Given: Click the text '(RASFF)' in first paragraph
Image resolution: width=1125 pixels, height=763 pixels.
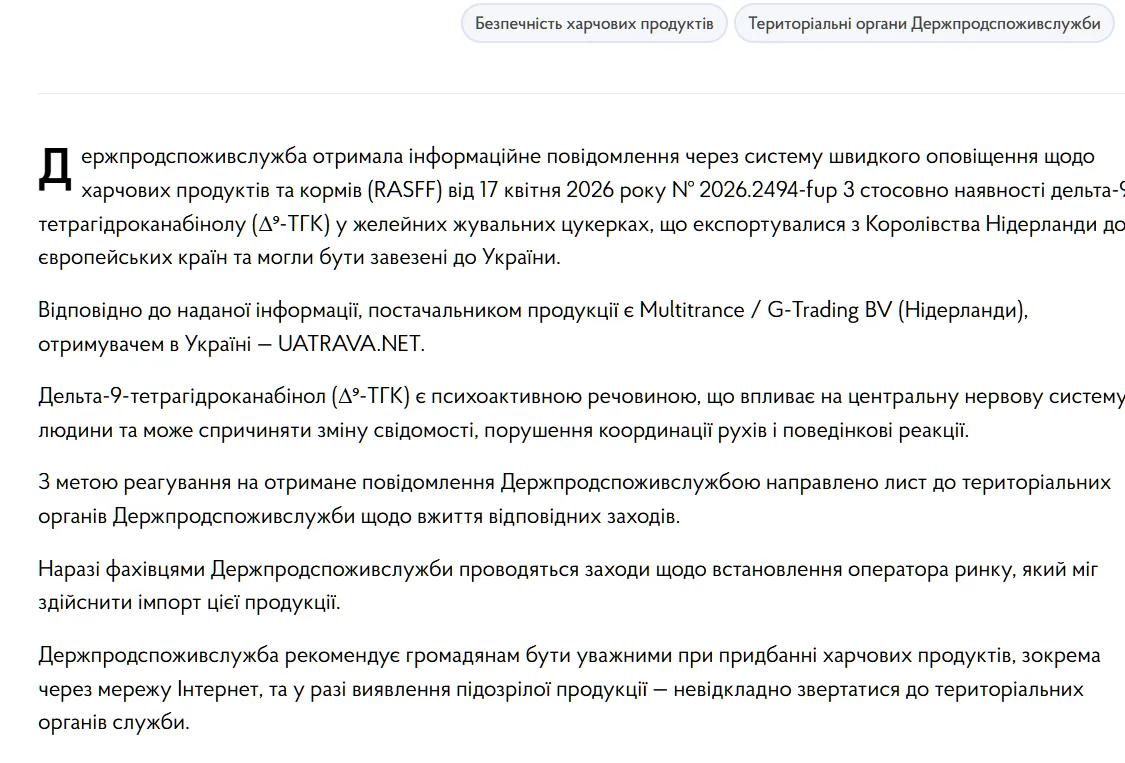Looking at the screenshot, I should click(x=405, y=190).
